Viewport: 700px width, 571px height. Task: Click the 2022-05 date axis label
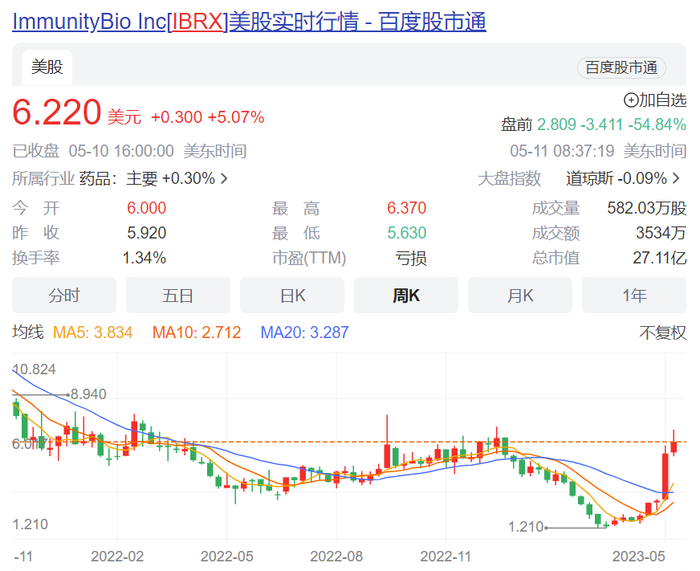coord(227,557)
